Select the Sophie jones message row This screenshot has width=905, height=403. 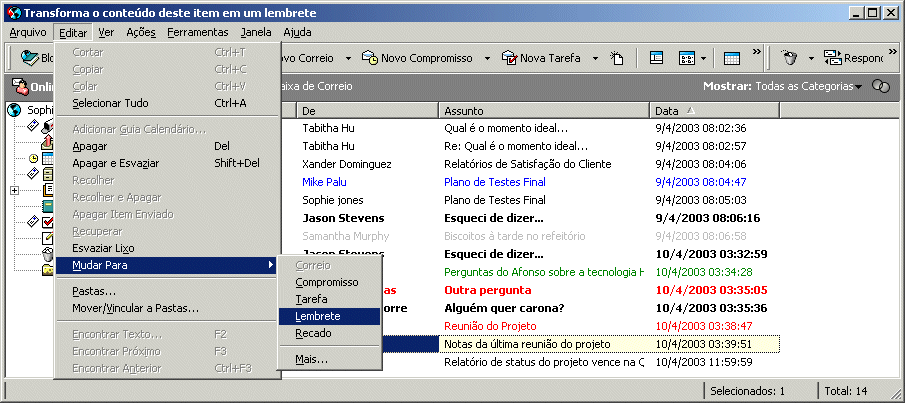coord(531,200)
